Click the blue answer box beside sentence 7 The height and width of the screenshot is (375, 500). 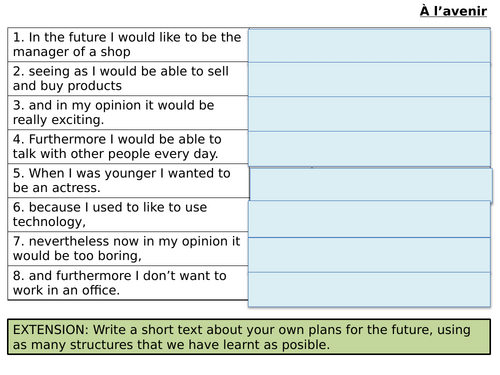(x=369, y=255)
